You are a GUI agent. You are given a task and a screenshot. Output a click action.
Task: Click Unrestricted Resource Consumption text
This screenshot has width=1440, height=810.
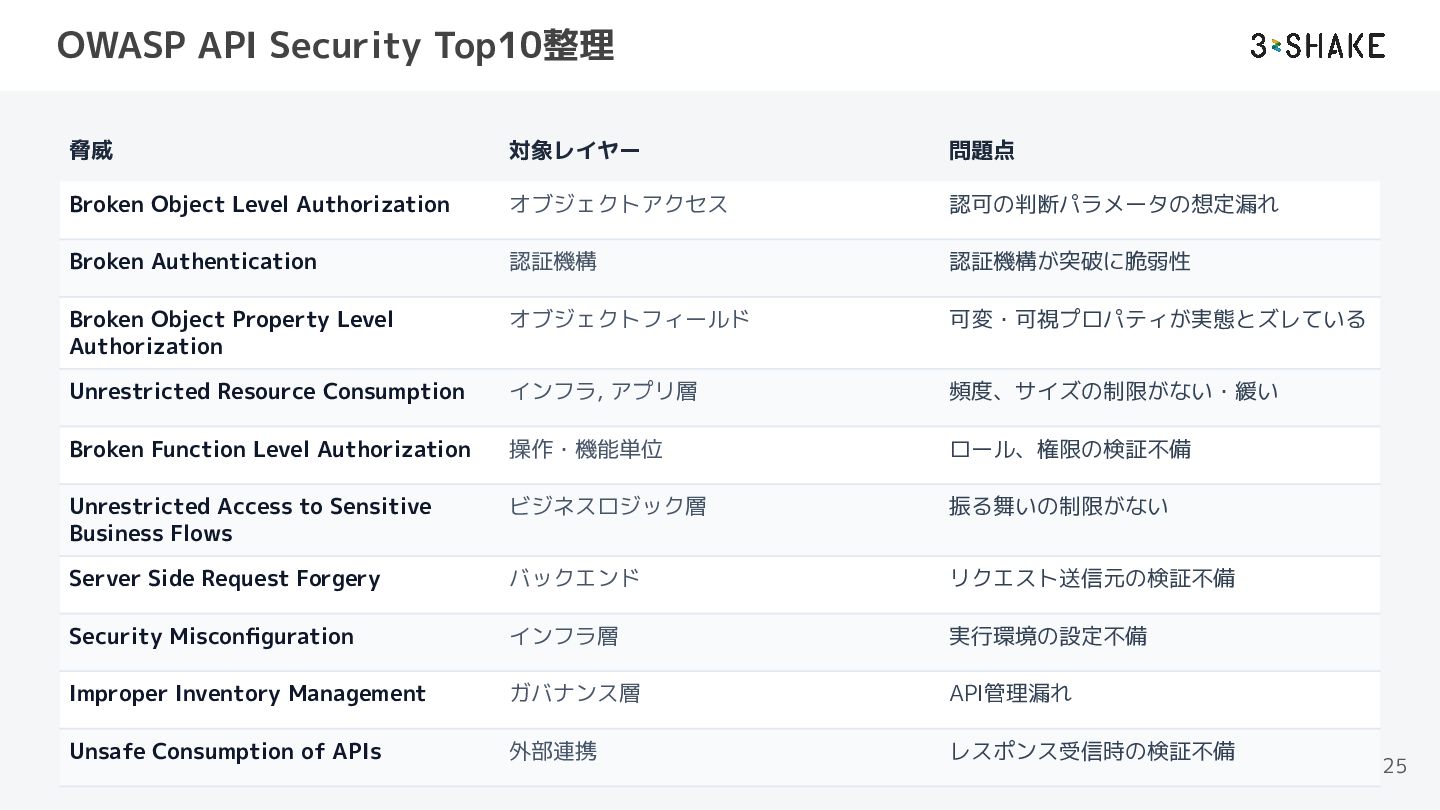(267, 391)
